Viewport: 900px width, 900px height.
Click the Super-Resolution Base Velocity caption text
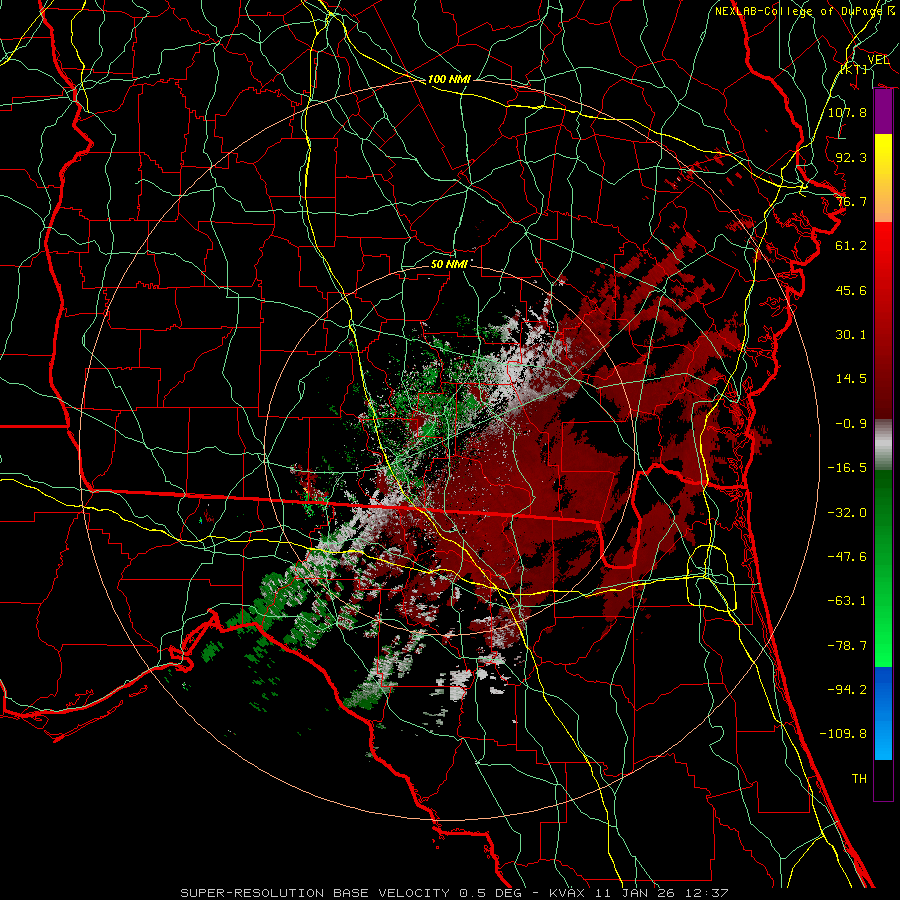pos(454,893)
